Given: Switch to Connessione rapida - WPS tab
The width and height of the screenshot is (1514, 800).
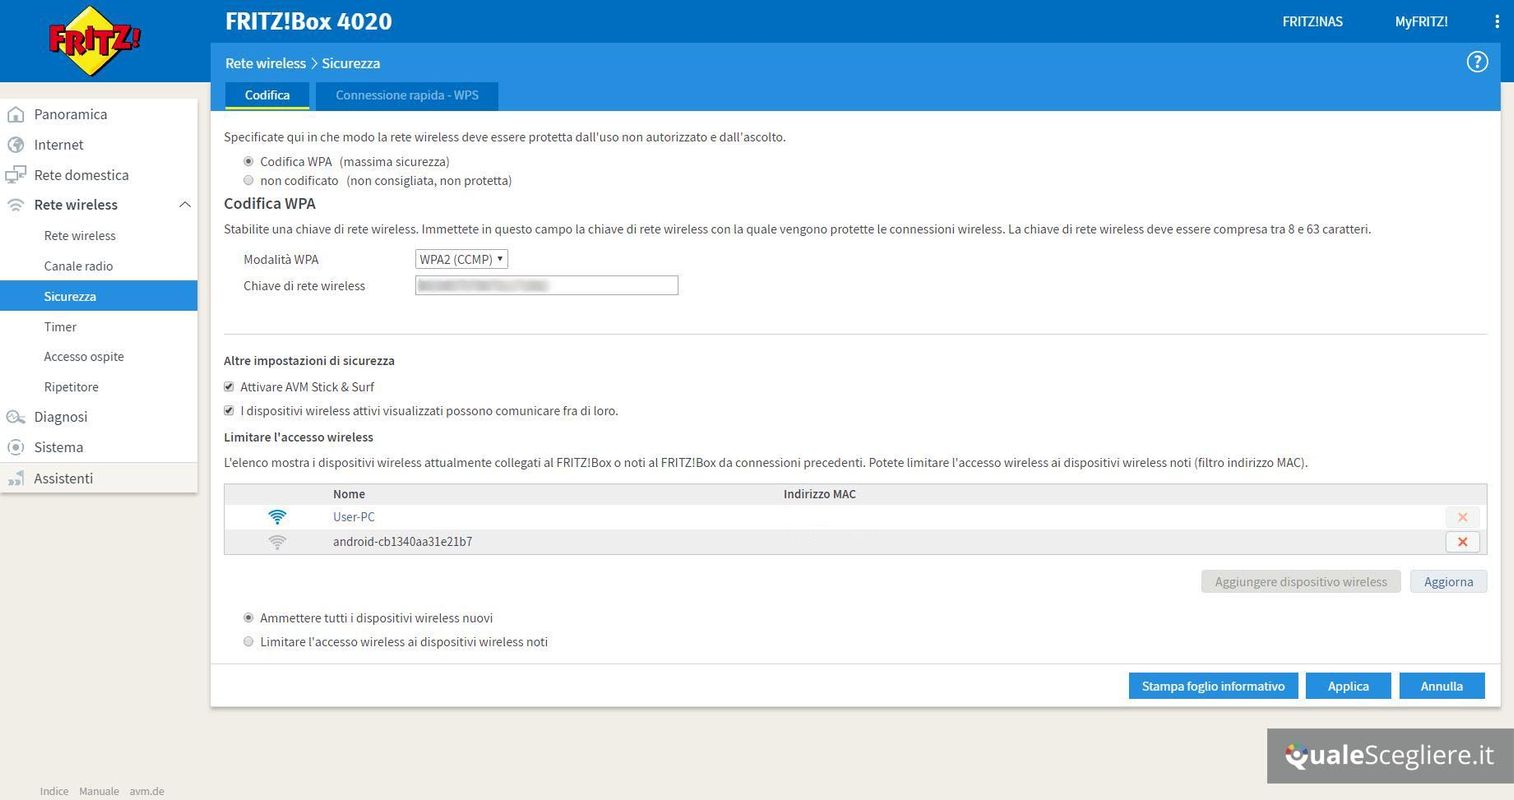Looking at the screenshot, I should (x=406, y=95).
